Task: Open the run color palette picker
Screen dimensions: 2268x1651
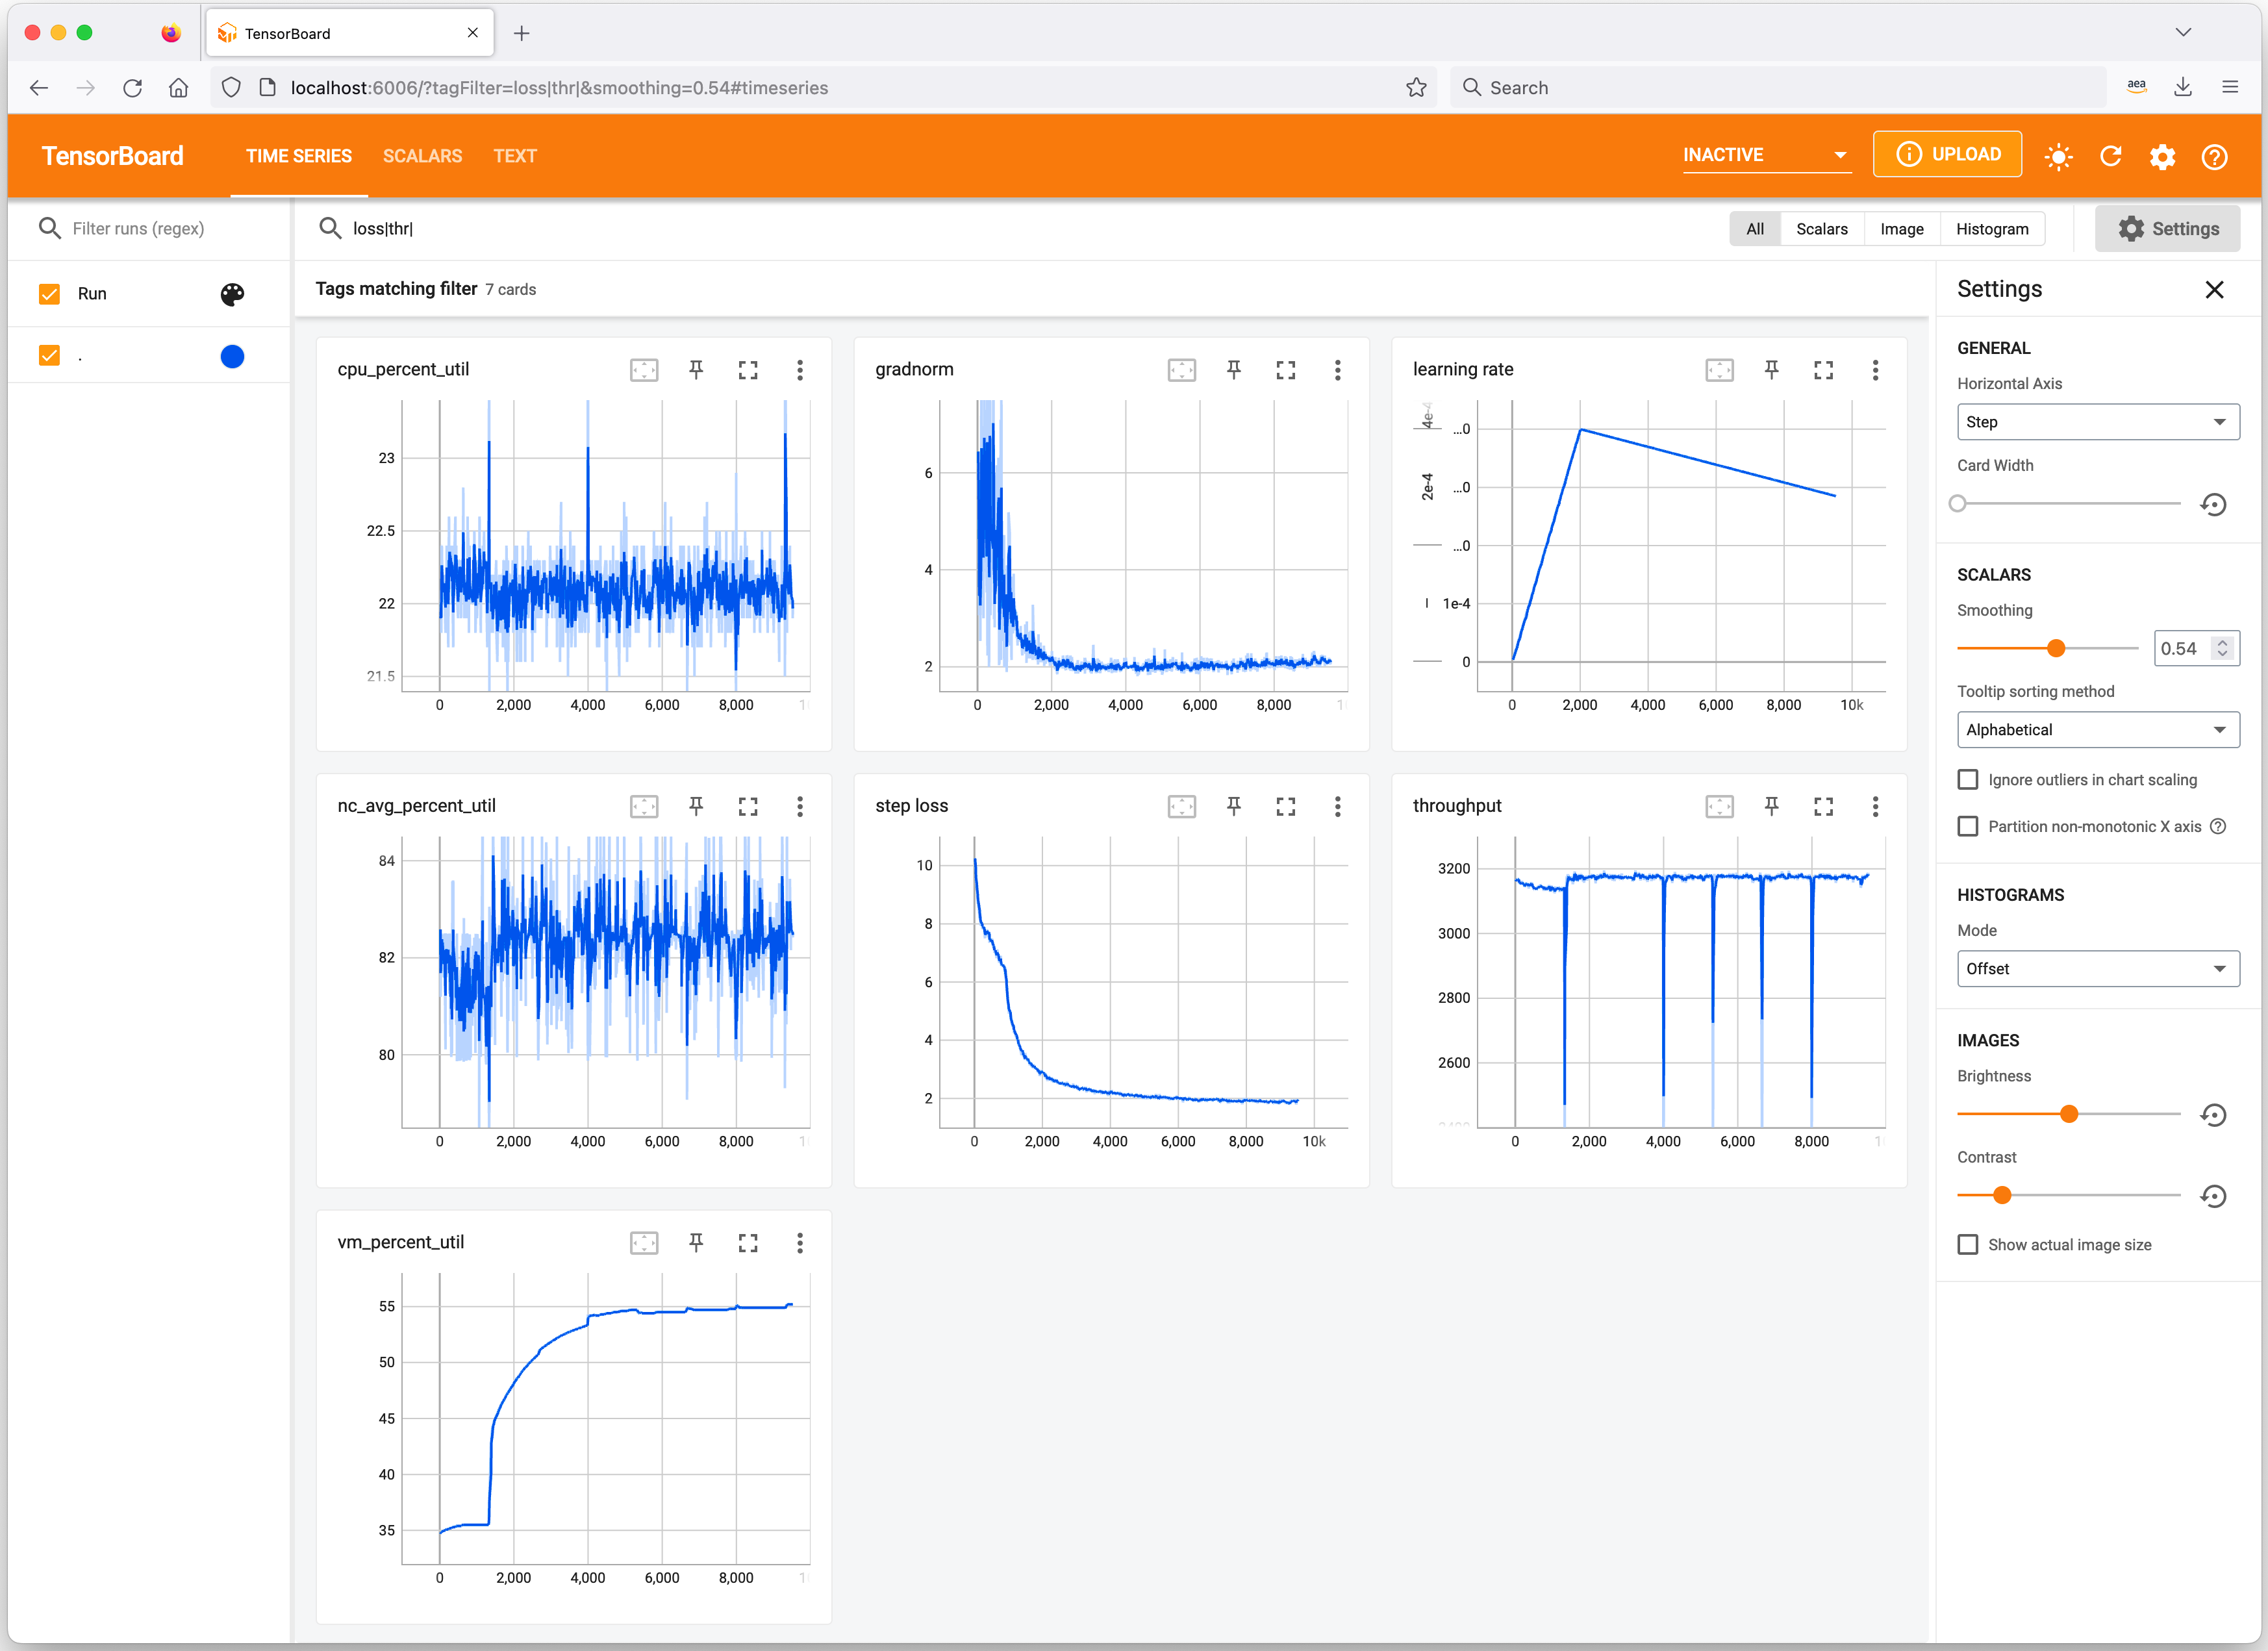Action: point(232,294)
